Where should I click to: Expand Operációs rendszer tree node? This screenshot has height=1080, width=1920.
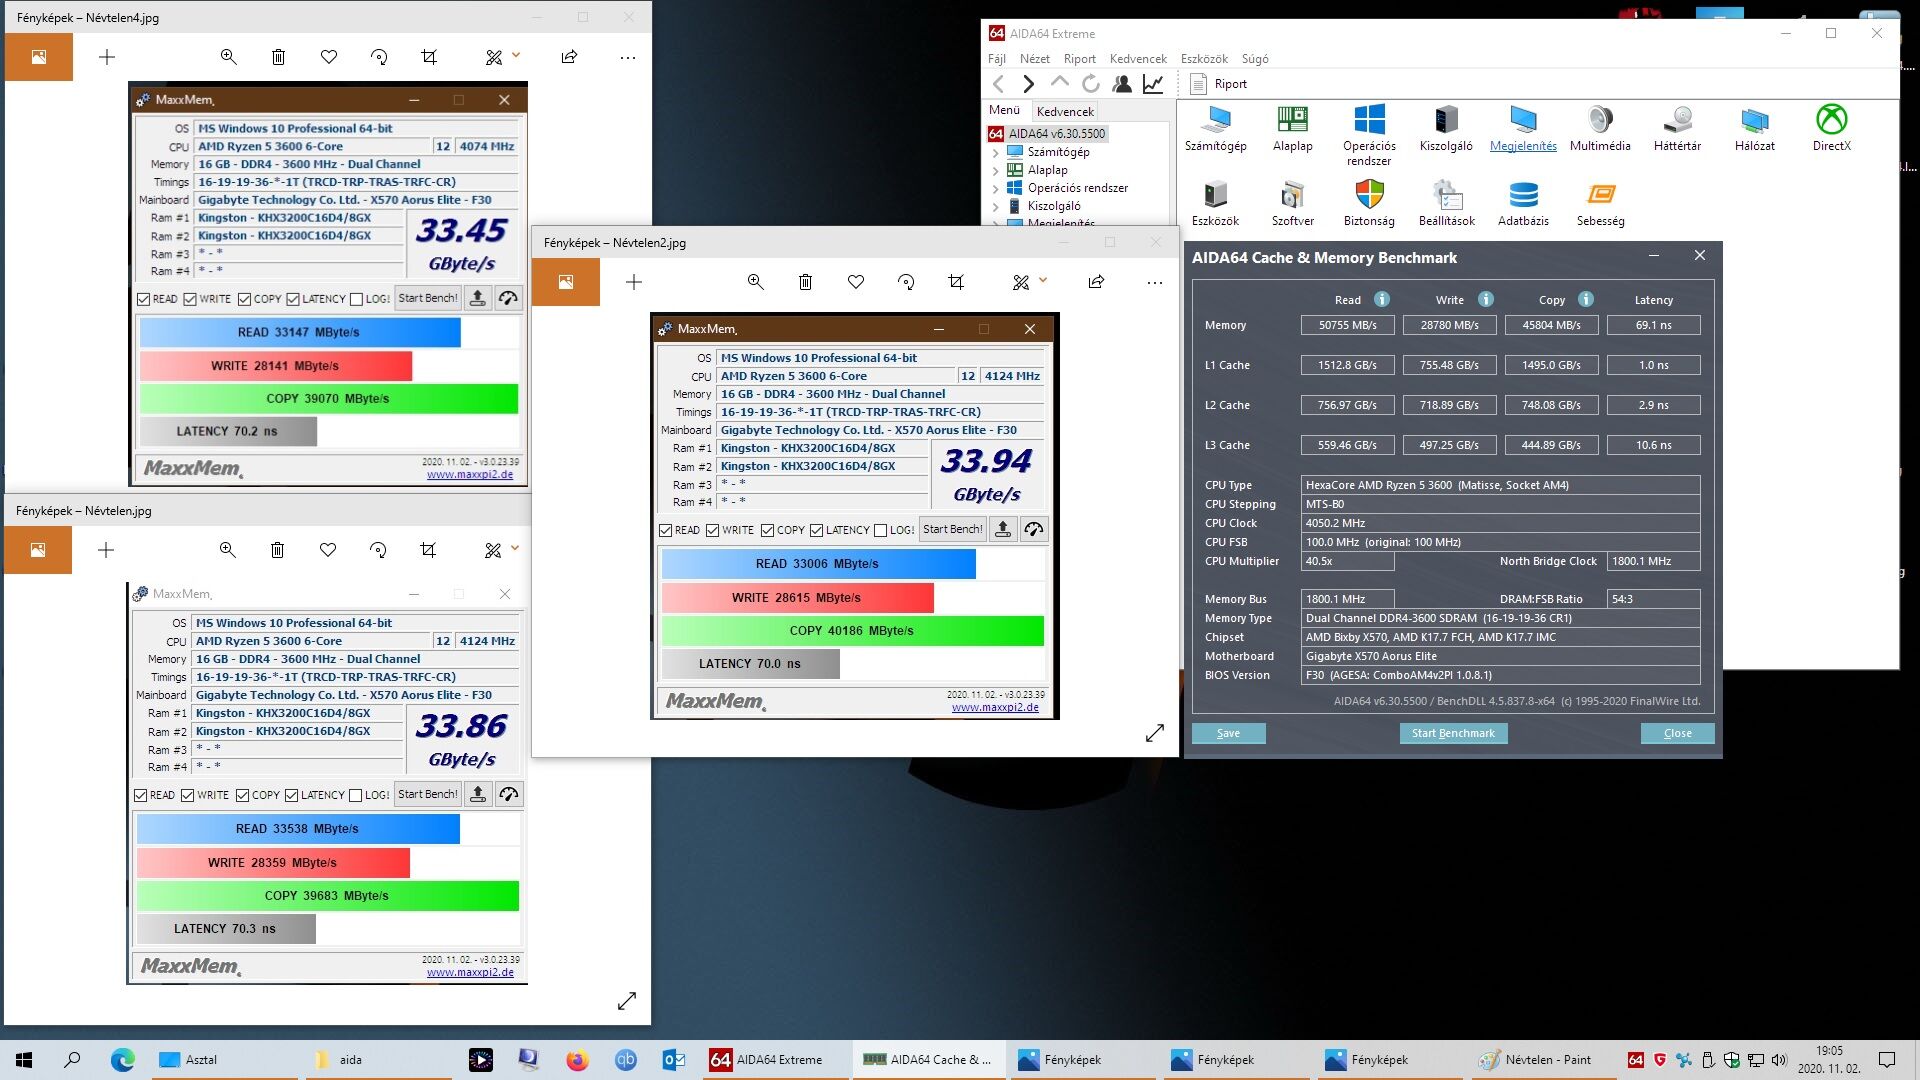pyautogui.click(x=996, y=188)
